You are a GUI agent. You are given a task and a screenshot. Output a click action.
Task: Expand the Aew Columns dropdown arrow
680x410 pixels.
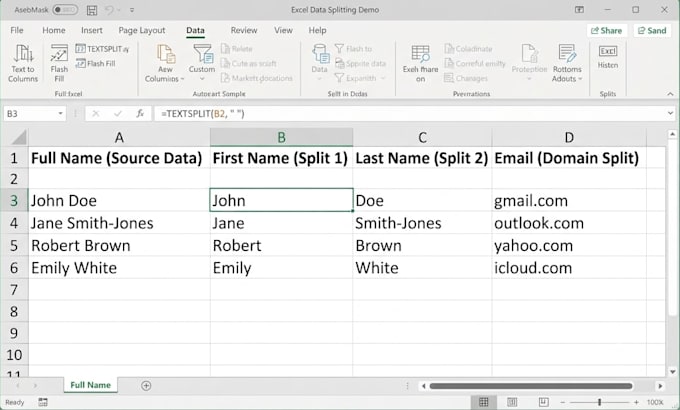point(182,79)
